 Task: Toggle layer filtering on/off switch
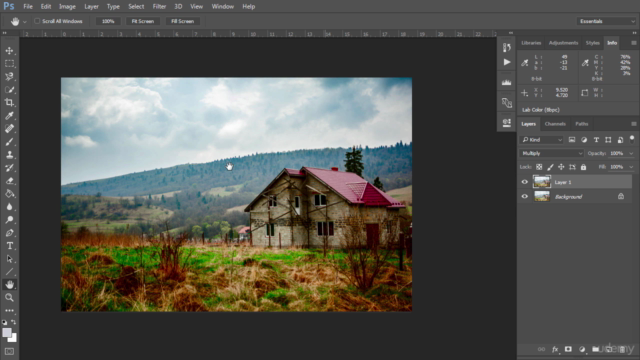(x=632, y=139)
